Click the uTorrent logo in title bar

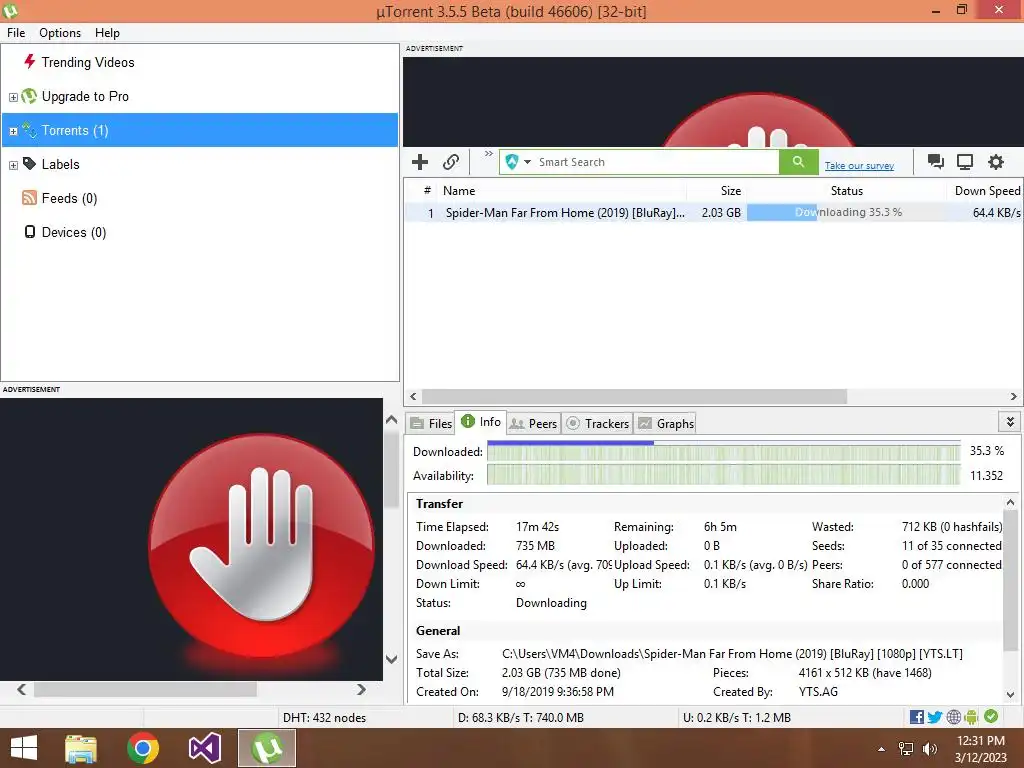click(10, 10)
